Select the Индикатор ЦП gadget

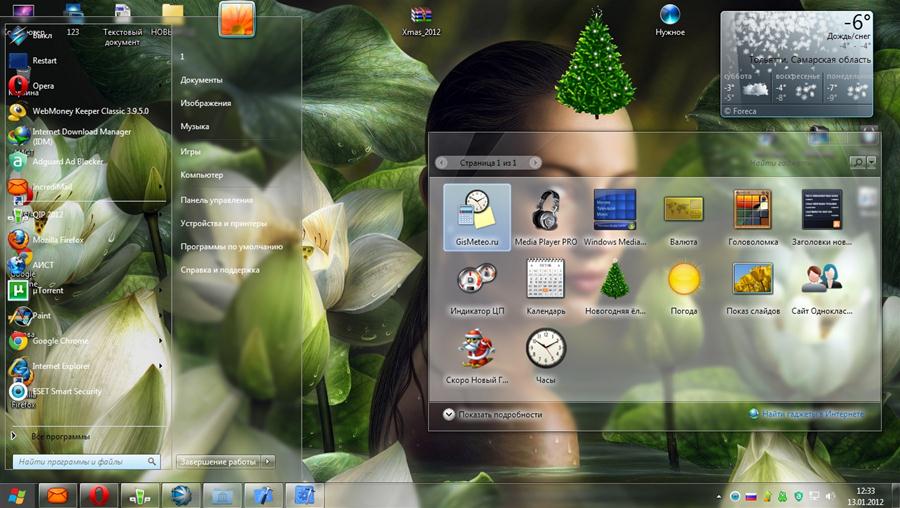pos(477,285)
